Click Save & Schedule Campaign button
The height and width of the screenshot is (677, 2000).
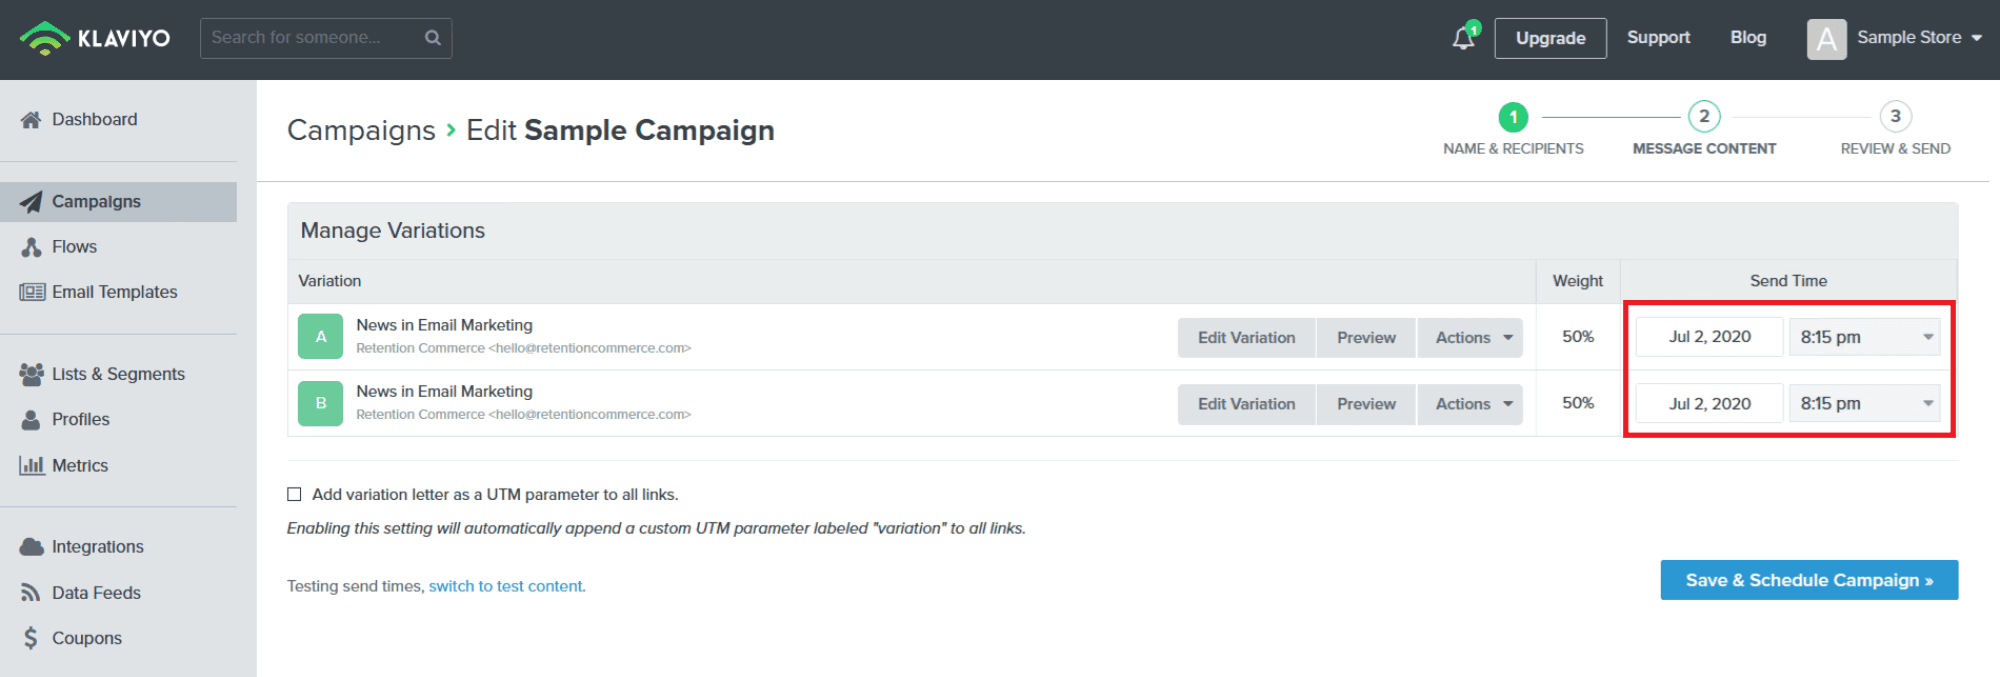point(1809,580)
